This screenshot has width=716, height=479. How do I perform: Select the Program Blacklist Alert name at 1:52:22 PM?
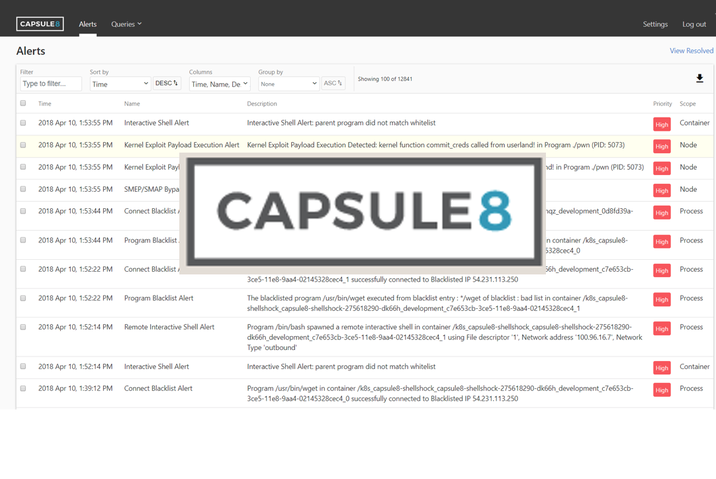pyautogui.click(x=159, y=298)
